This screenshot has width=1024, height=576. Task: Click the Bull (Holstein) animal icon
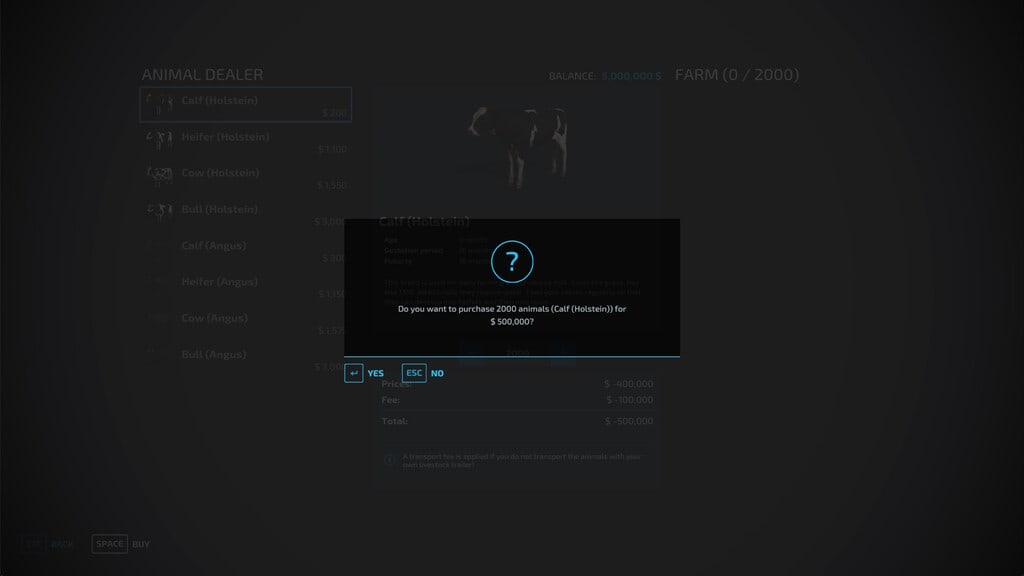point(160,211)
